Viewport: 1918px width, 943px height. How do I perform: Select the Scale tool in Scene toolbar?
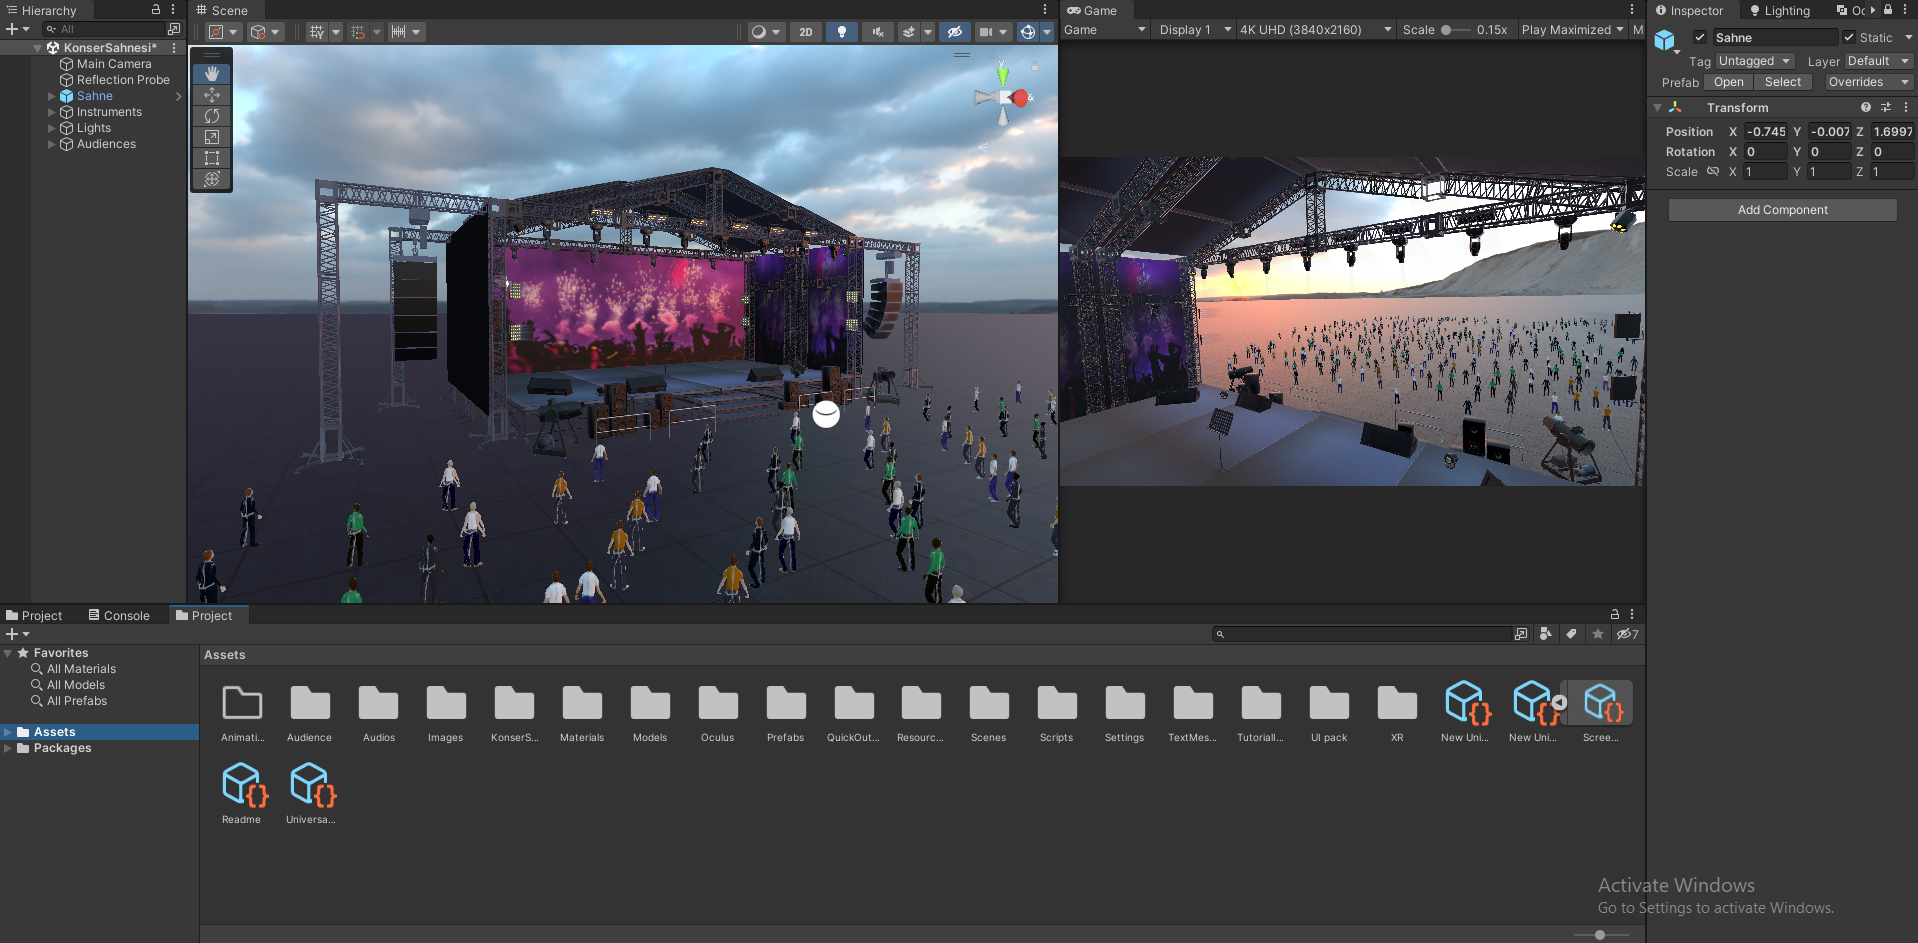[212, 137]
